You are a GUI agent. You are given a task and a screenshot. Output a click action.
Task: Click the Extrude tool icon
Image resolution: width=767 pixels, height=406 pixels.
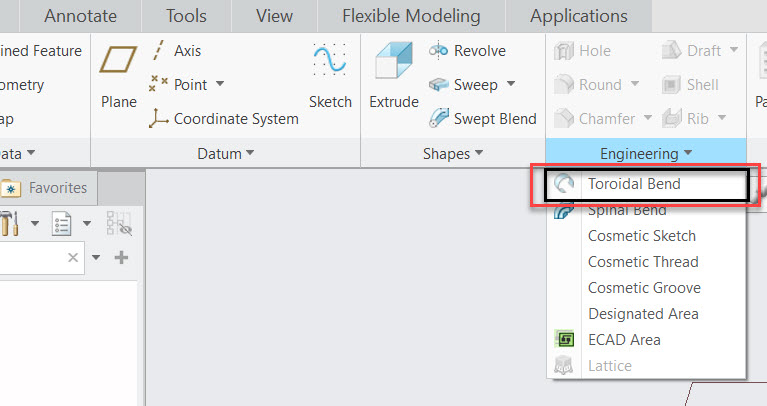(393, 62)
